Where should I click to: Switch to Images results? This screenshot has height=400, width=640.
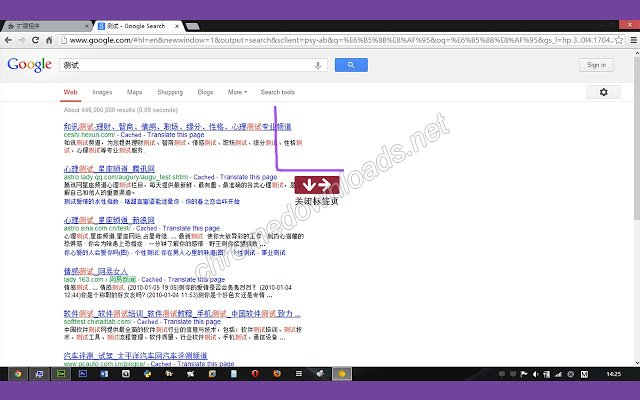[x=102, y=92]
